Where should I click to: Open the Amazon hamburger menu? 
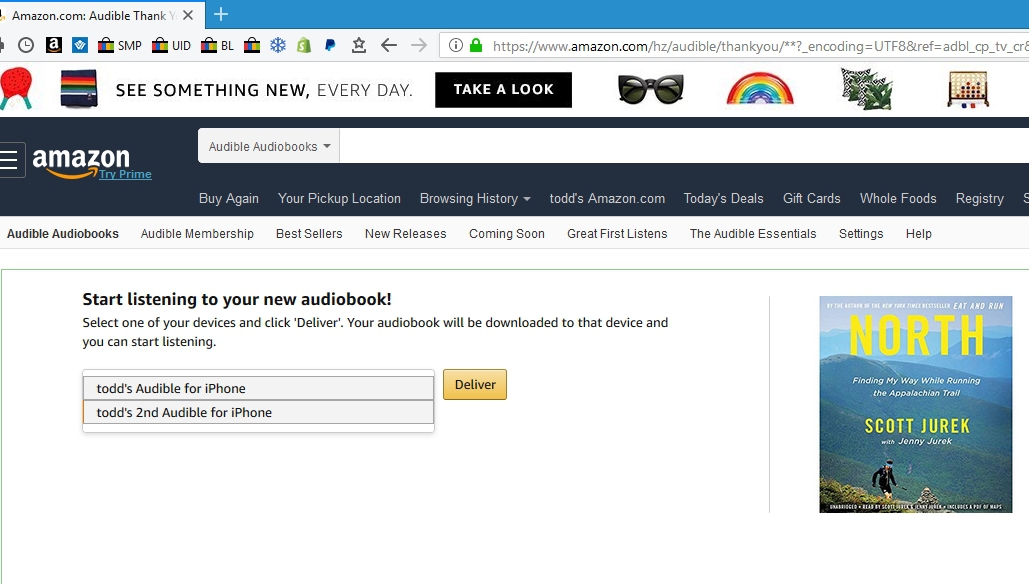point(9,159)
